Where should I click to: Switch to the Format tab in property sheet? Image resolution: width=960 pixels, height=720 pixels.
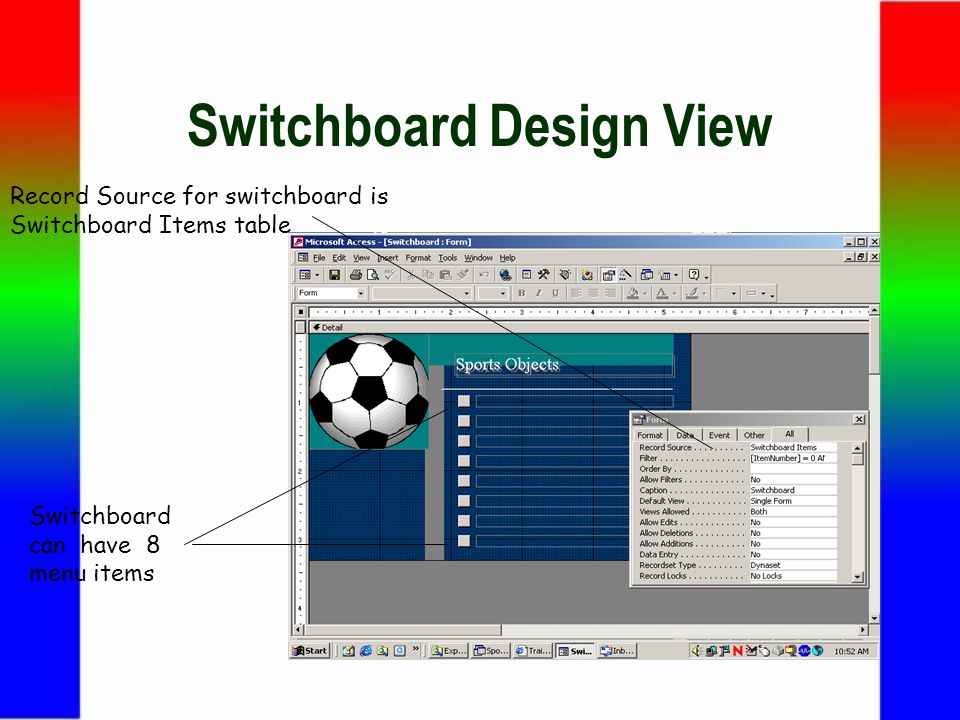650,435
